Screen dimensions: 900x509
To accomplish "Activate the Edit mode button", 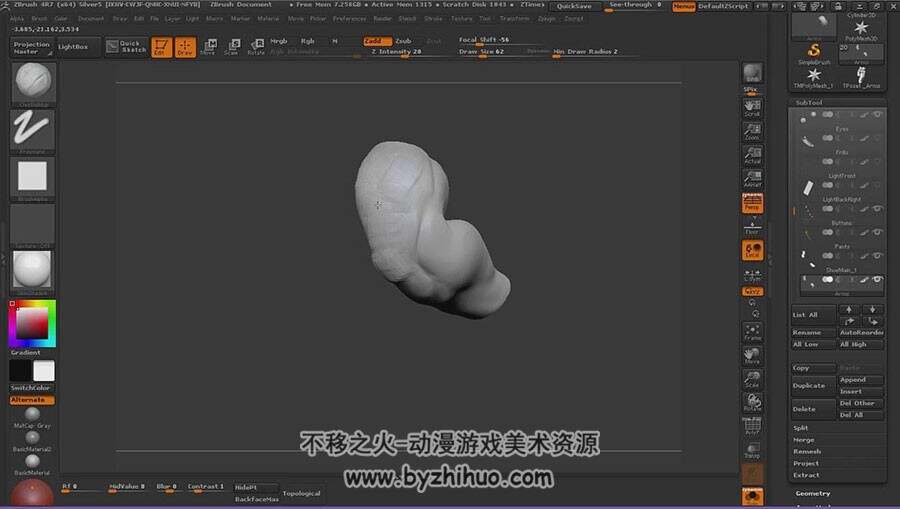I will 161,47.
